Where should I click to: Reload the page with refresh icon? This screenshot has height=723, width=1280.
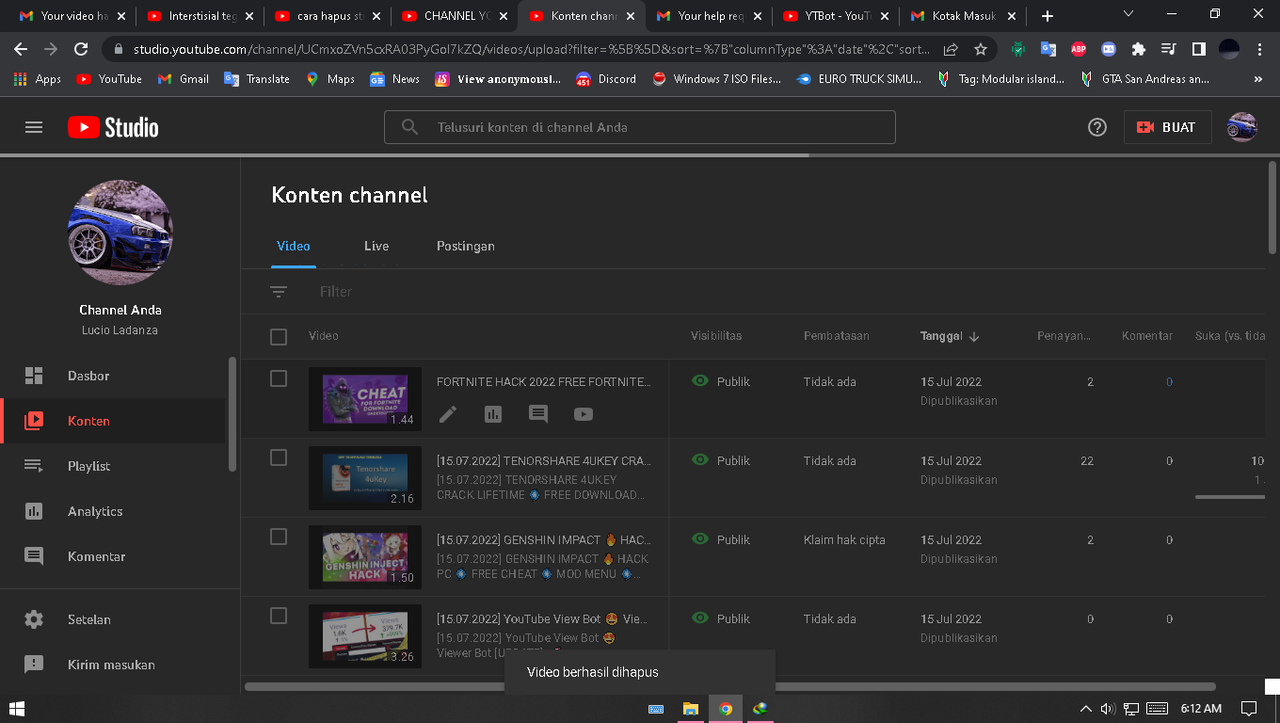82,49
